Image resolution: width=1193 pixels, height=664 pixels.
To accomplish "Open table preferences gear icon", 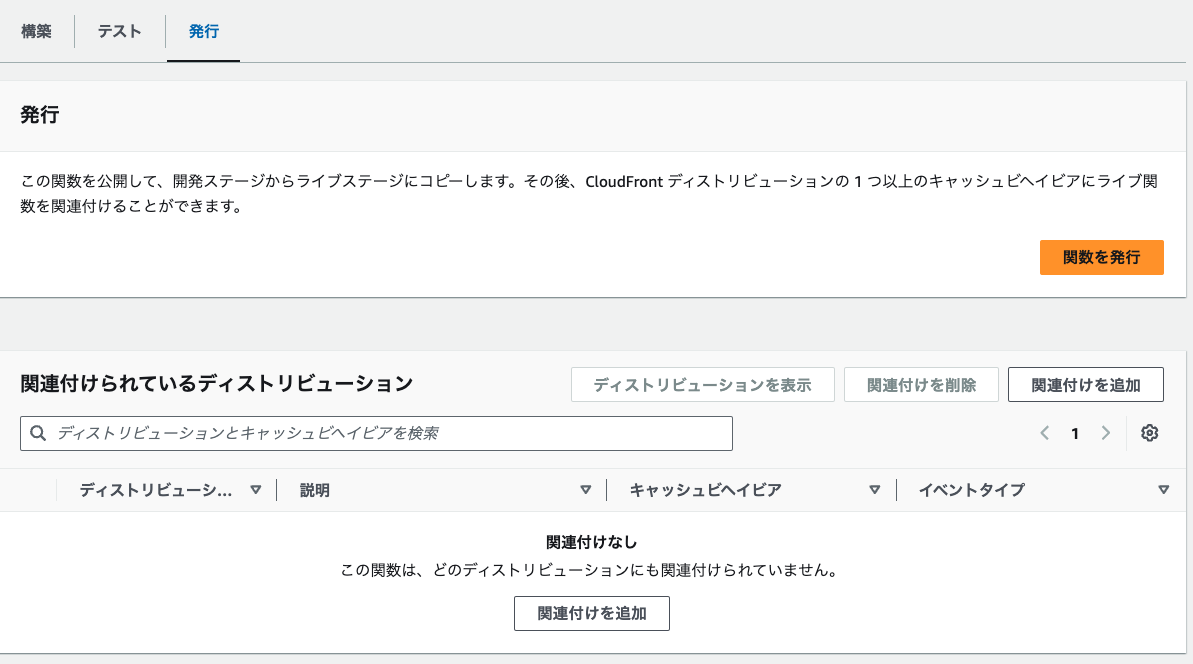I will pyautogui.click(x=1150, y=434).
